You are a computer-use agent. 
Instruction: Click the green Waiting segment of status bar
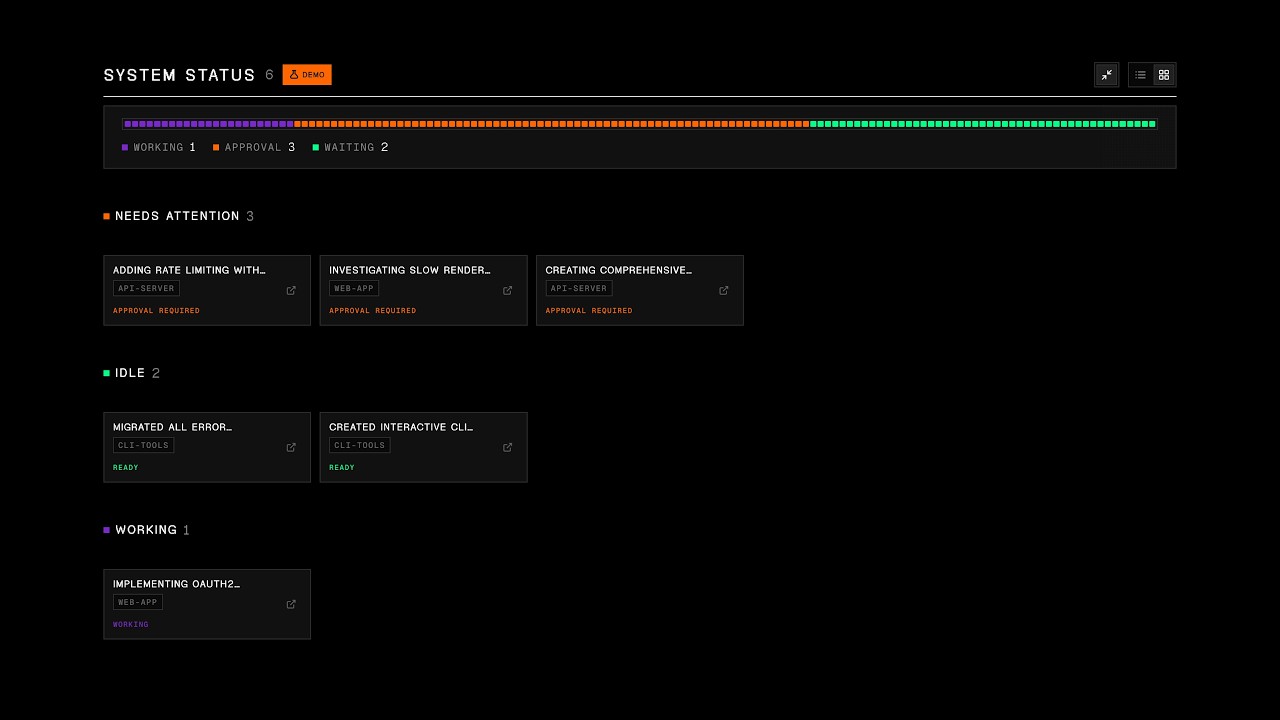click(x=983, y=124)
